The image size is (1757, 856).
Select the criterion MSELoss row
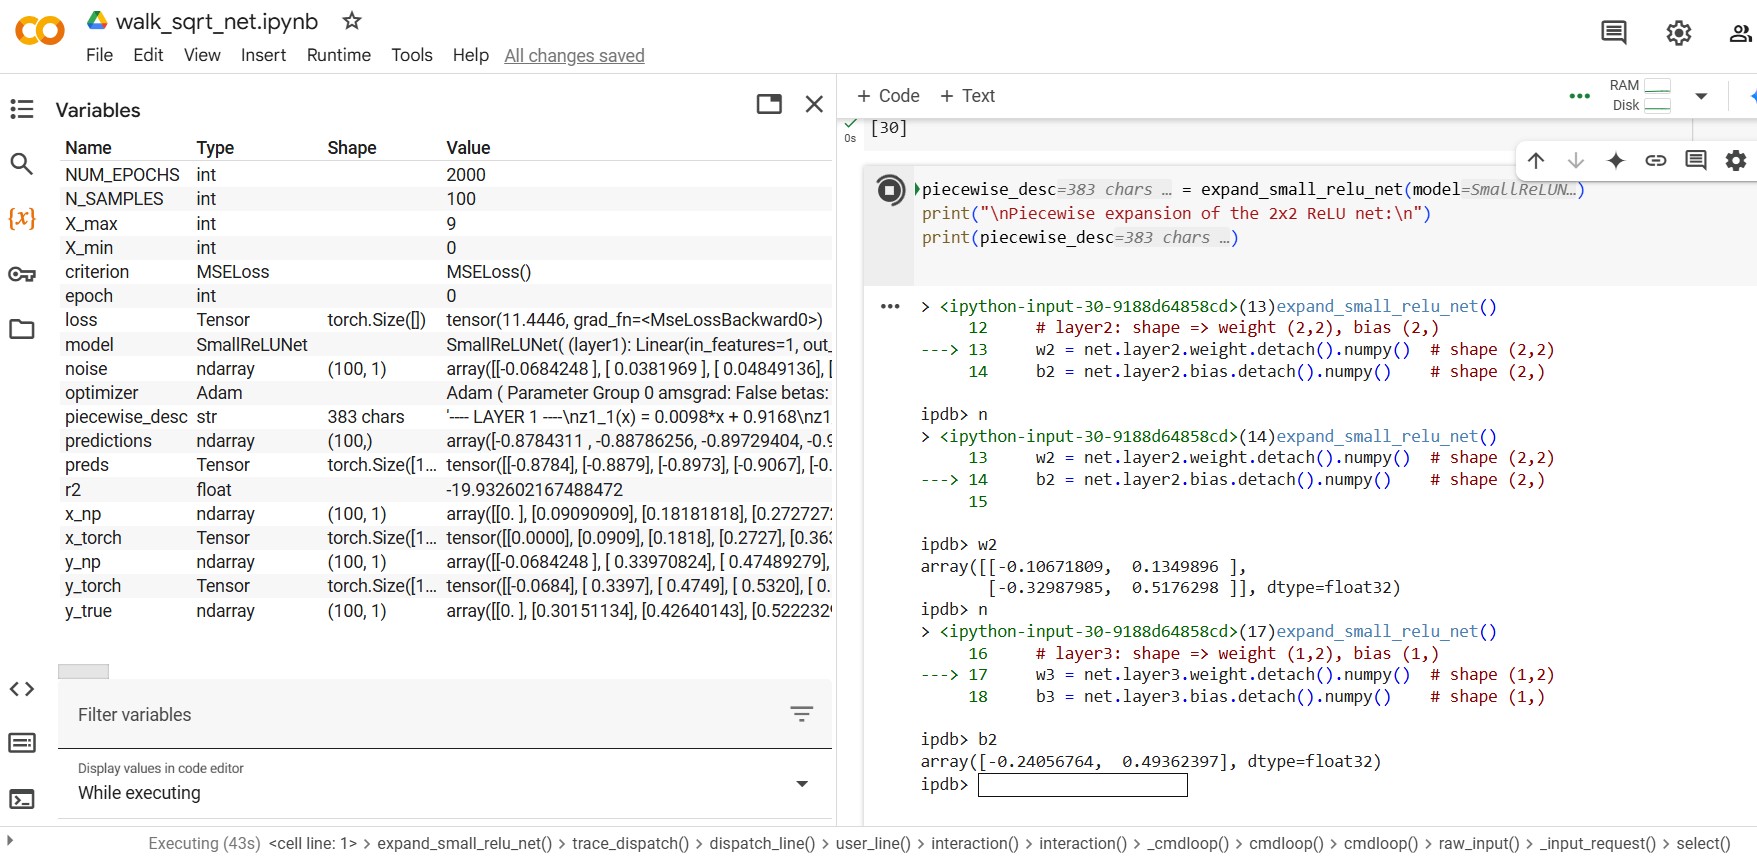445,272
